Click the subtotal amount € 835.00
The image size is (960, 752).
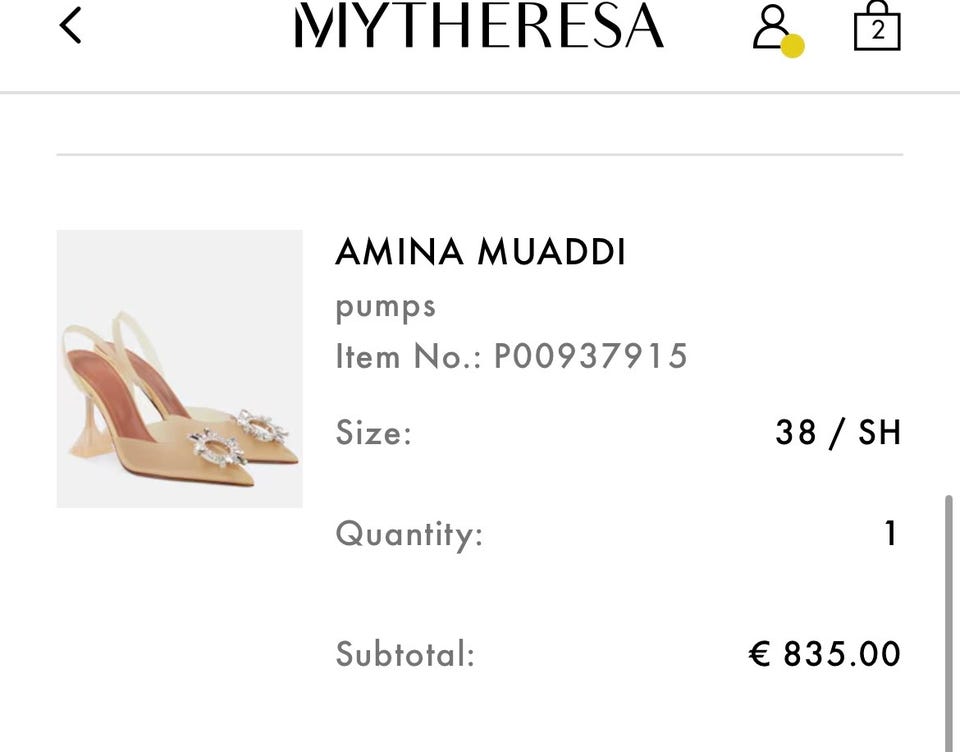[824, 654]
